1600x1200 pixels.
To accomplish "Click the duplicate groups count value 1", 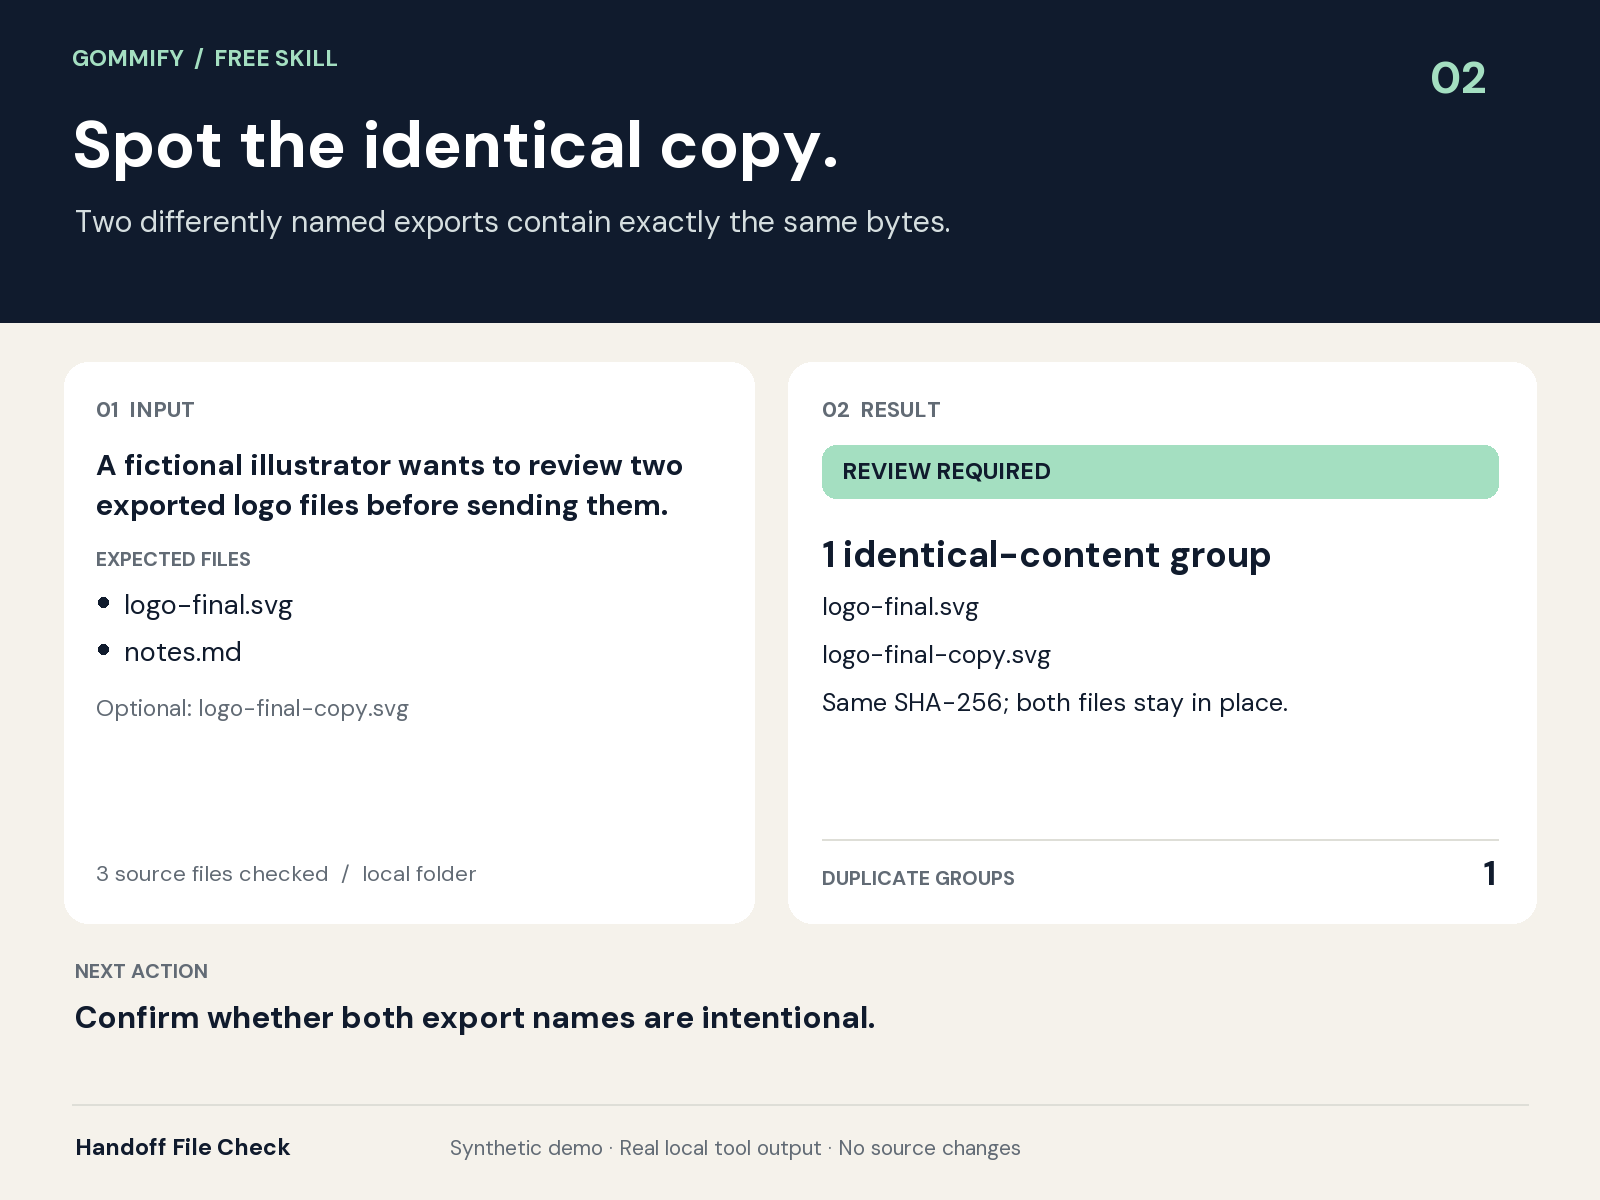I will [1490, 874].
